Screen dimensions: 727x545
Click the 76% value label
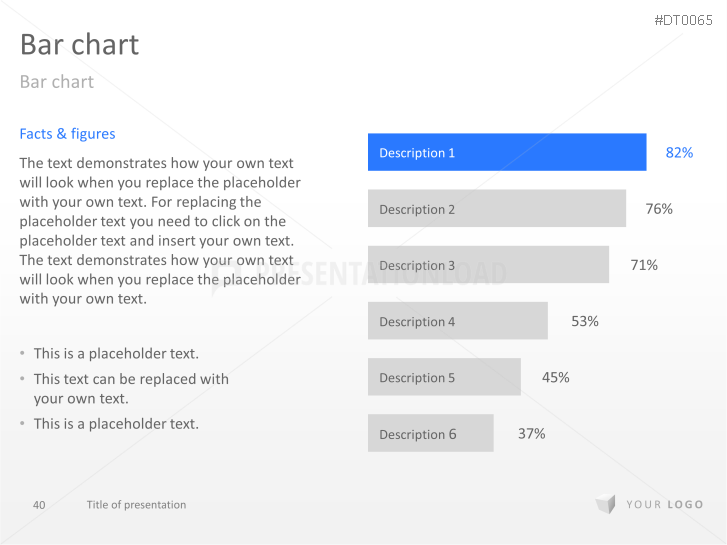659,209
